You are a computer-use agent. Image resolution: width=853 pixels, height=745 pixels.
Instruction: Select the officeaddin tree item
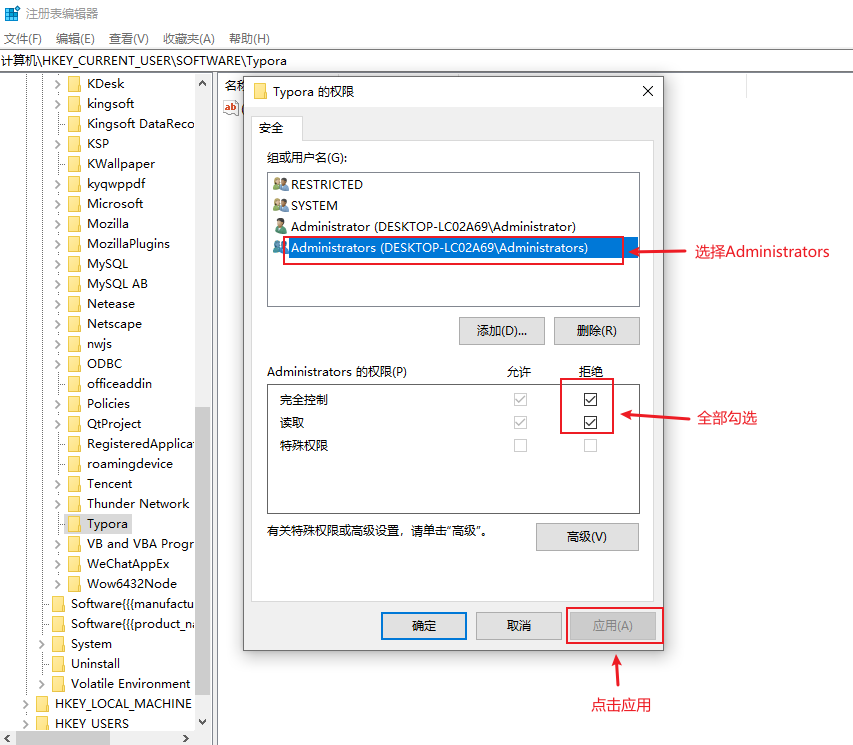click(x=120, y=384)
